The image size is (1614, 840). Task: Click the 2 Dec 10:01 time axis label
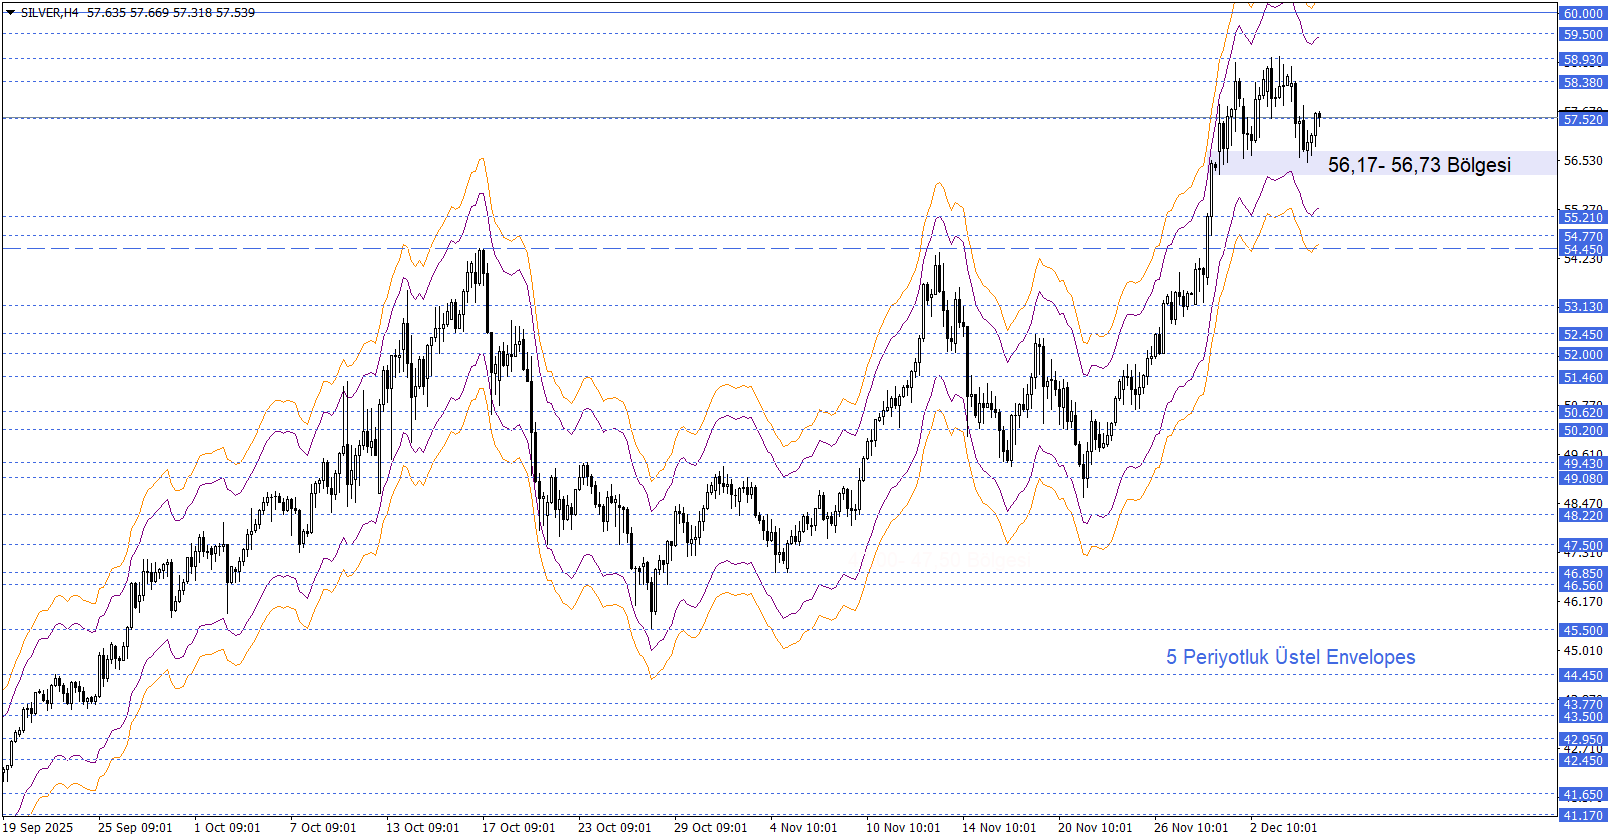[1283, 827]
